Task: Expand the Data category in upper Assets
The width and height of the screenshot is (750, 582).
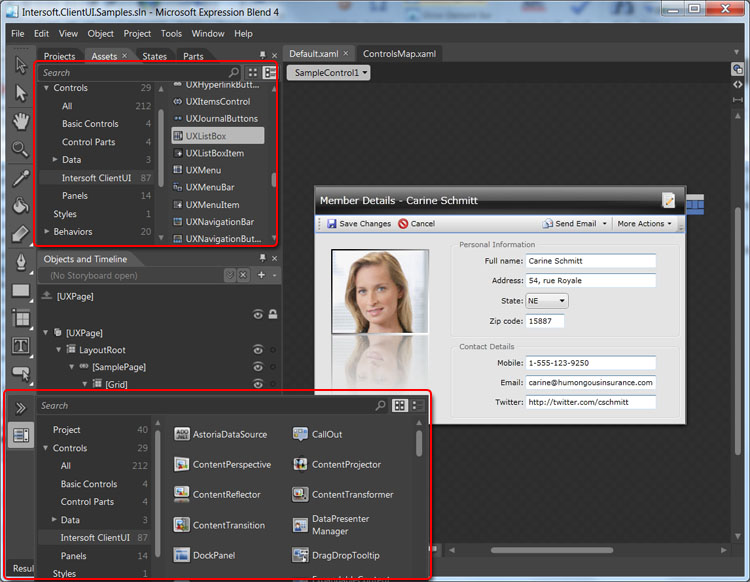Action: [x=55, y=159]
